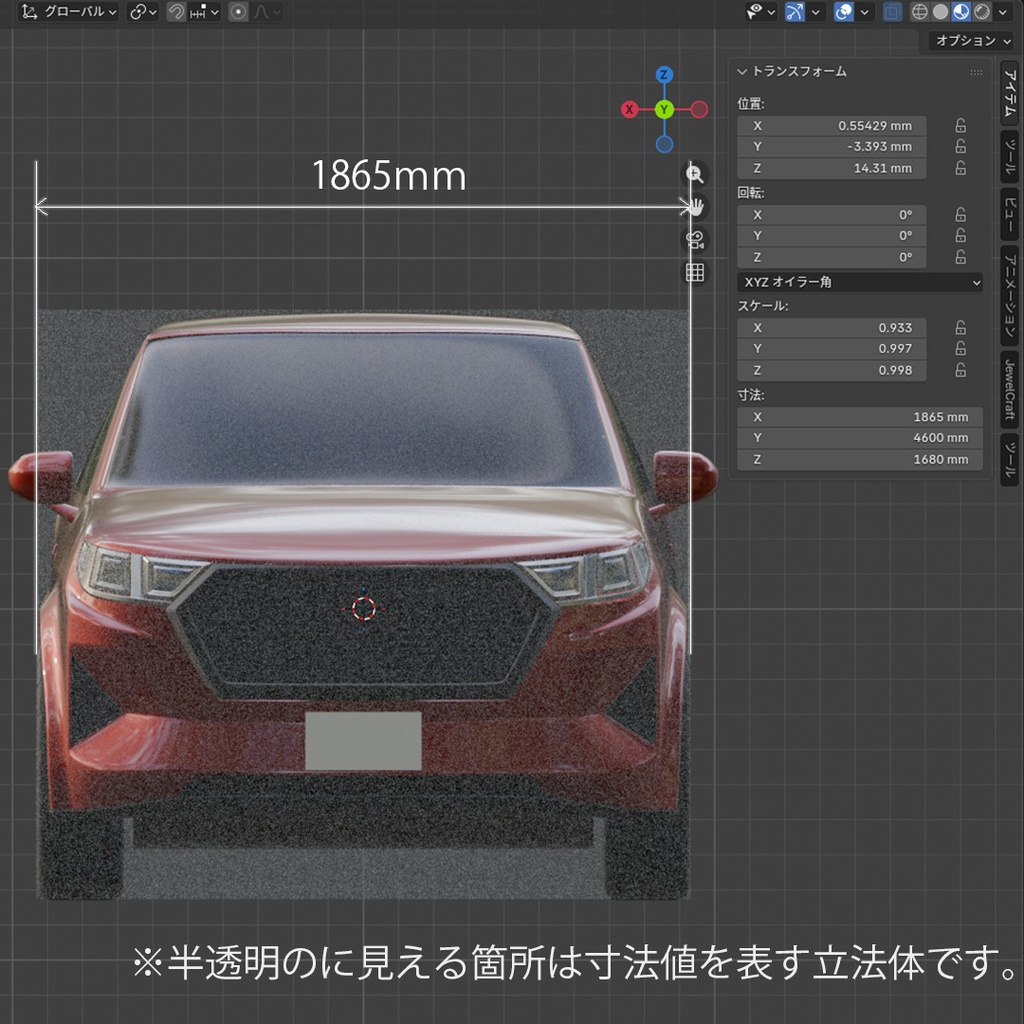Open the gizmo options dropdown arrow

click(816, 12)
